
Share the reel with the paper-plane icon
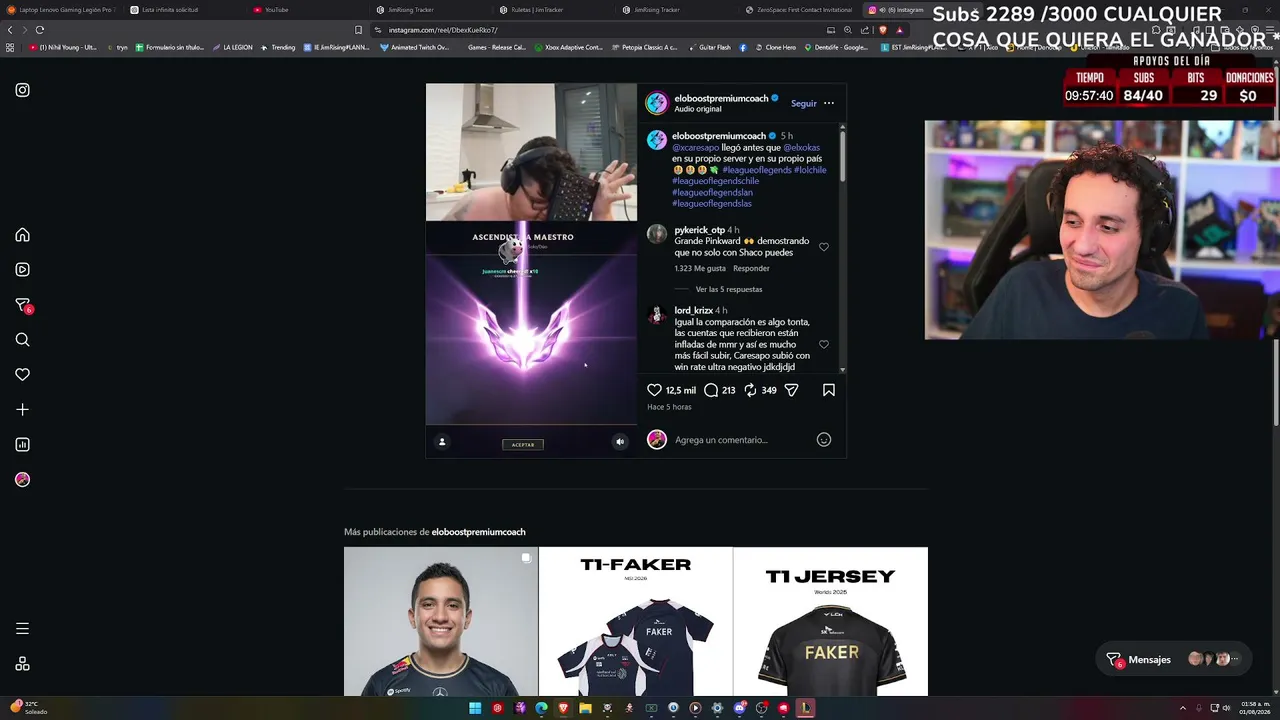point(791,390)
